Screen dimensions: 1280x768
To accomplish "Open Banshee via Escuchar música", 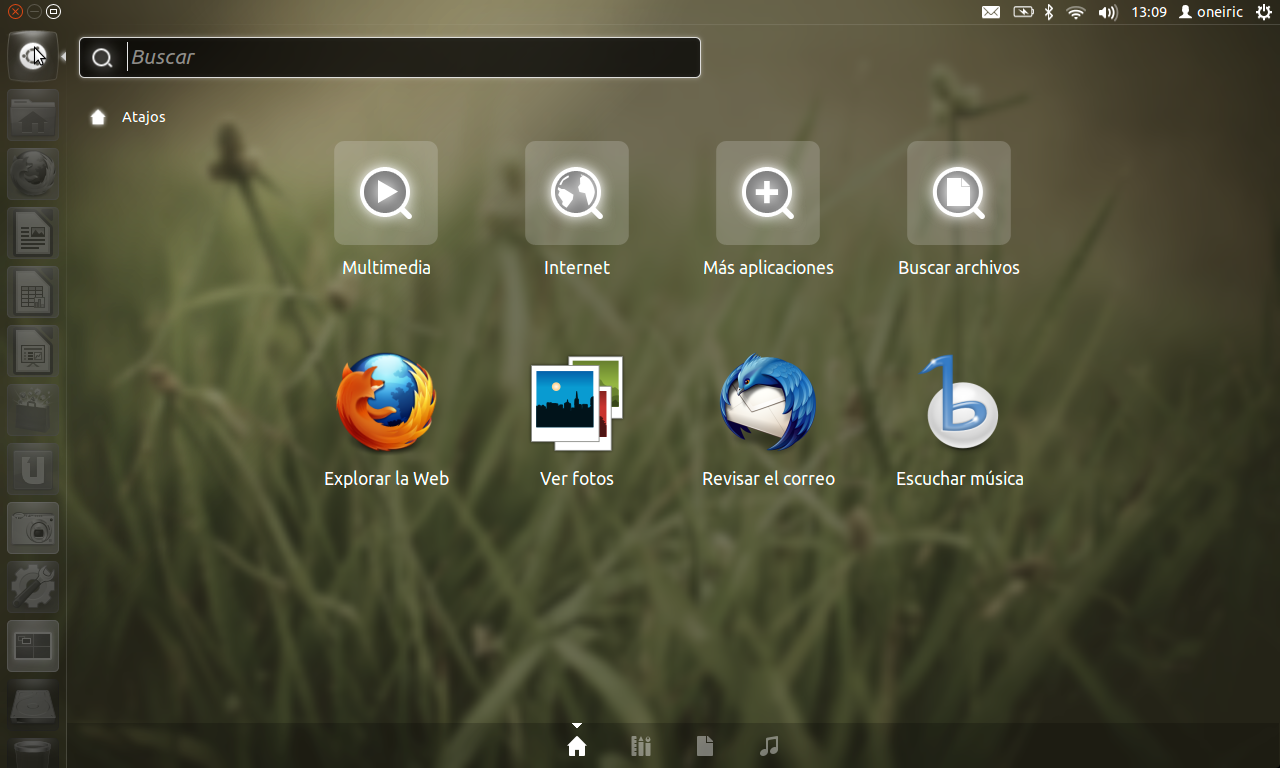I will click(959, 403).
